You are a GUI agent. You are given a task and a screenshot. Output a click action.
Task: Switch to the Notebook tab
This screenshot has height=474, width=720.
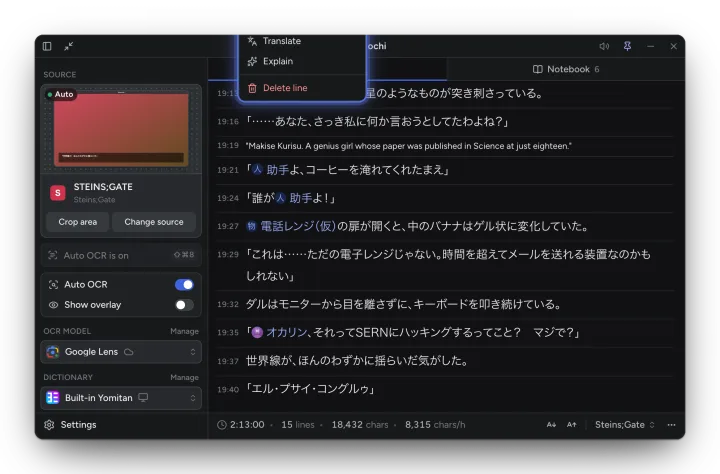tap(566, 69)
